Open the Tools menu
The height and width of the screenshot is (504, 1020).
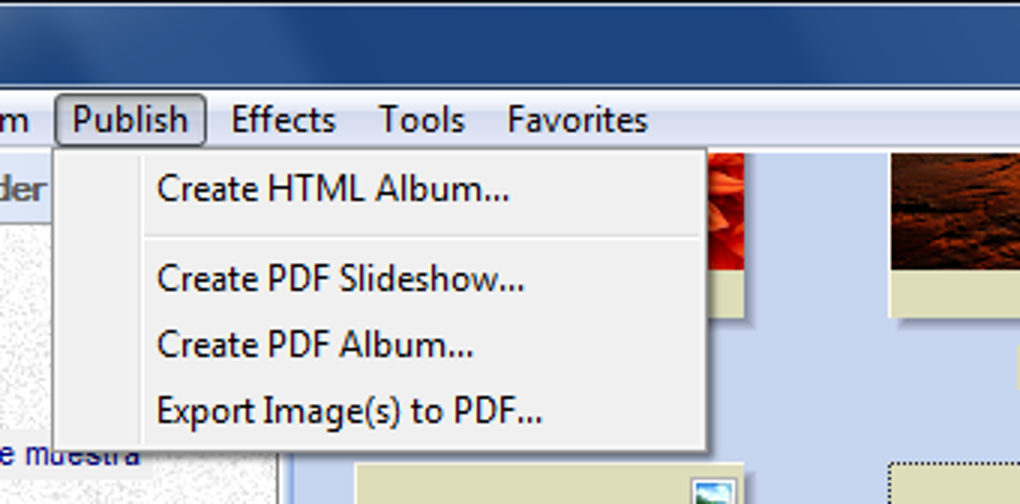pyautogui.click(x=422, y=120)
